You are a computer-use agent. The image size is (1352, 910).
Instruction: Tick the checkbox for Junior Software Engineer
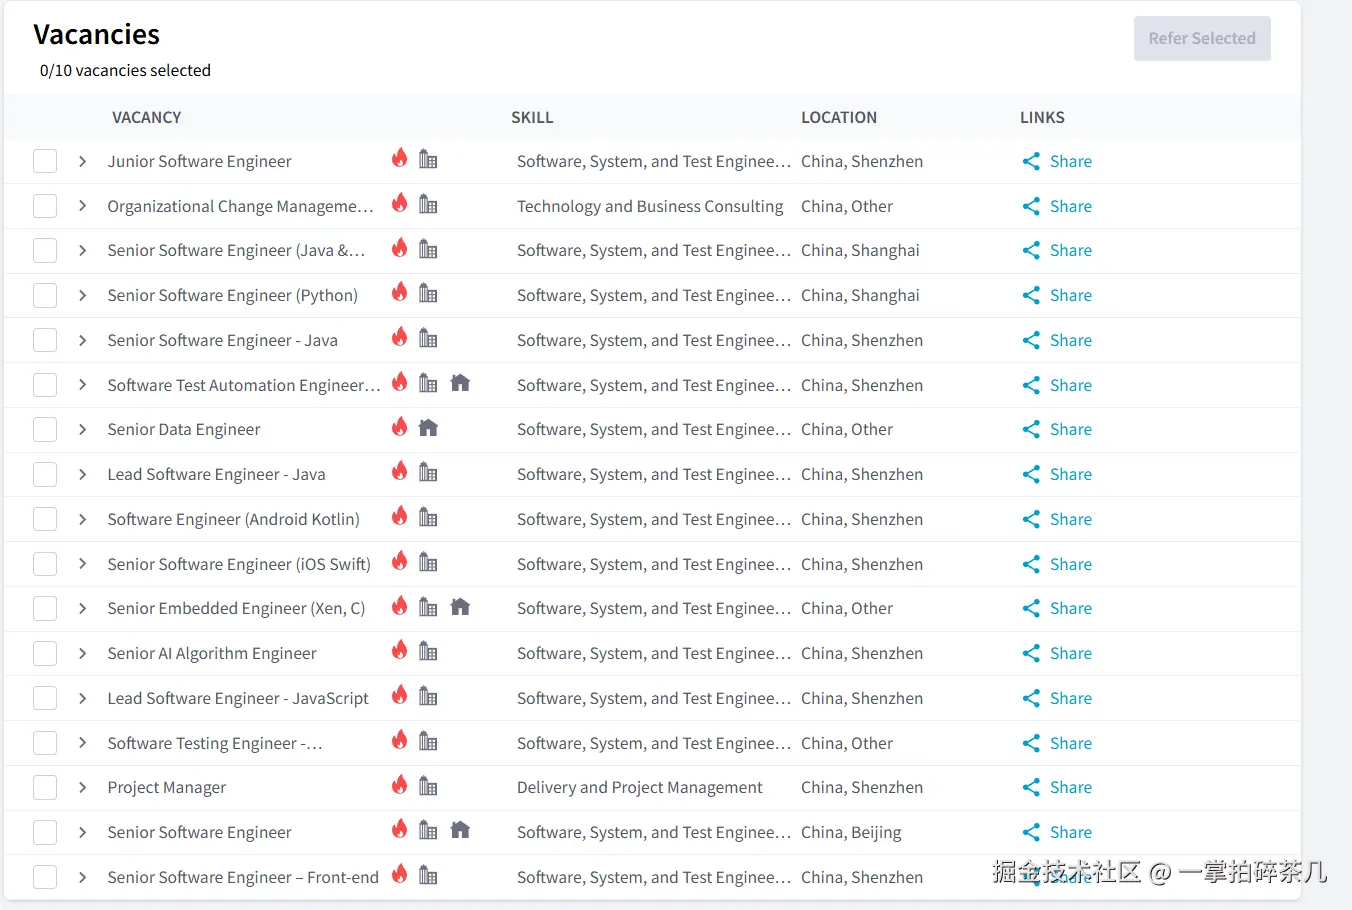click(x=45, y=162)
